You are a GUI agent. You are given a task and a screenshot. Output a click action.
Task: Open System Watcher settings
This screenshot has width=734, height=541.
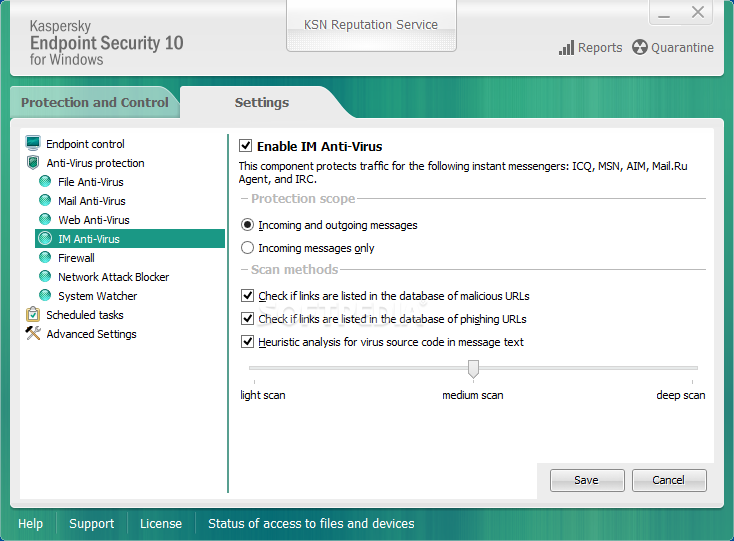[x=97, y=296]
